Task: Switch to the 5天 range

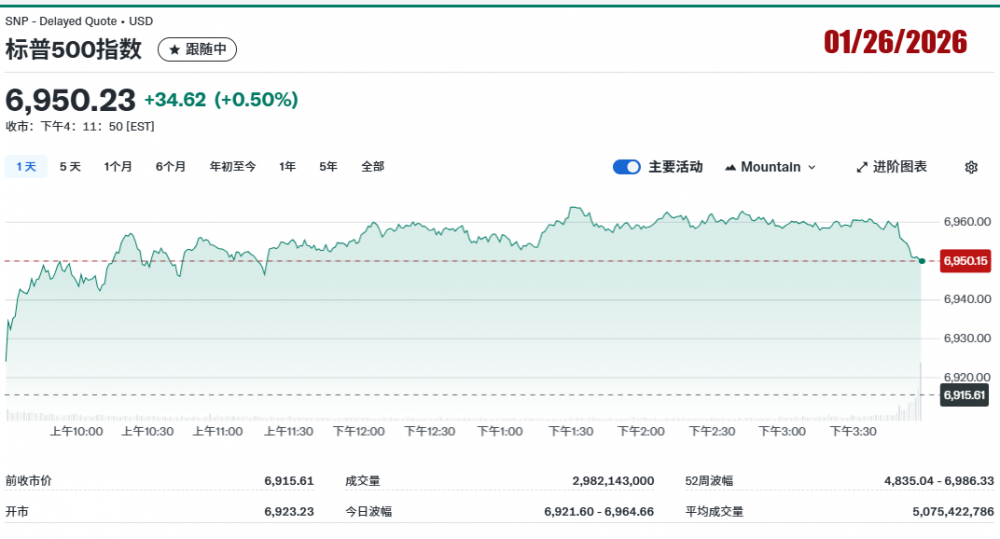Action: pos(70,167)
